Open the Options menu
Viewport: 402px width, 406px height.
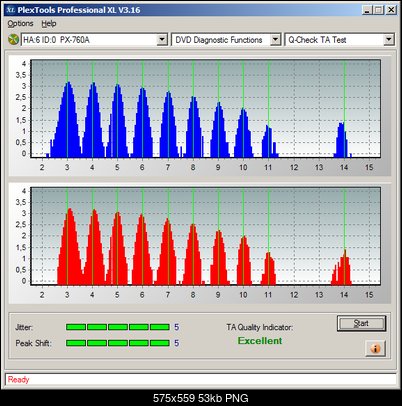coord(20,24)
